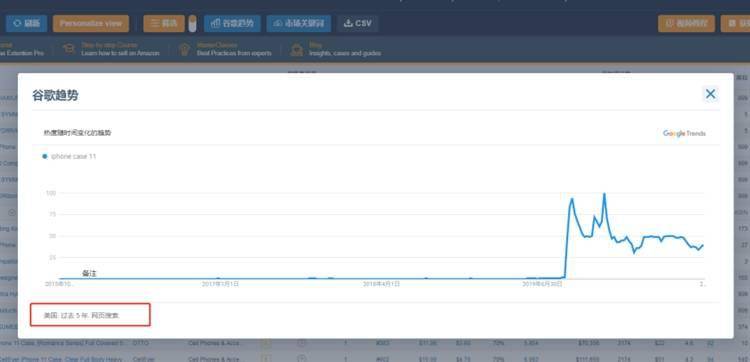Open the orange video tutorial button at top right
Screen dimensions: 750x362
[686, 23]
